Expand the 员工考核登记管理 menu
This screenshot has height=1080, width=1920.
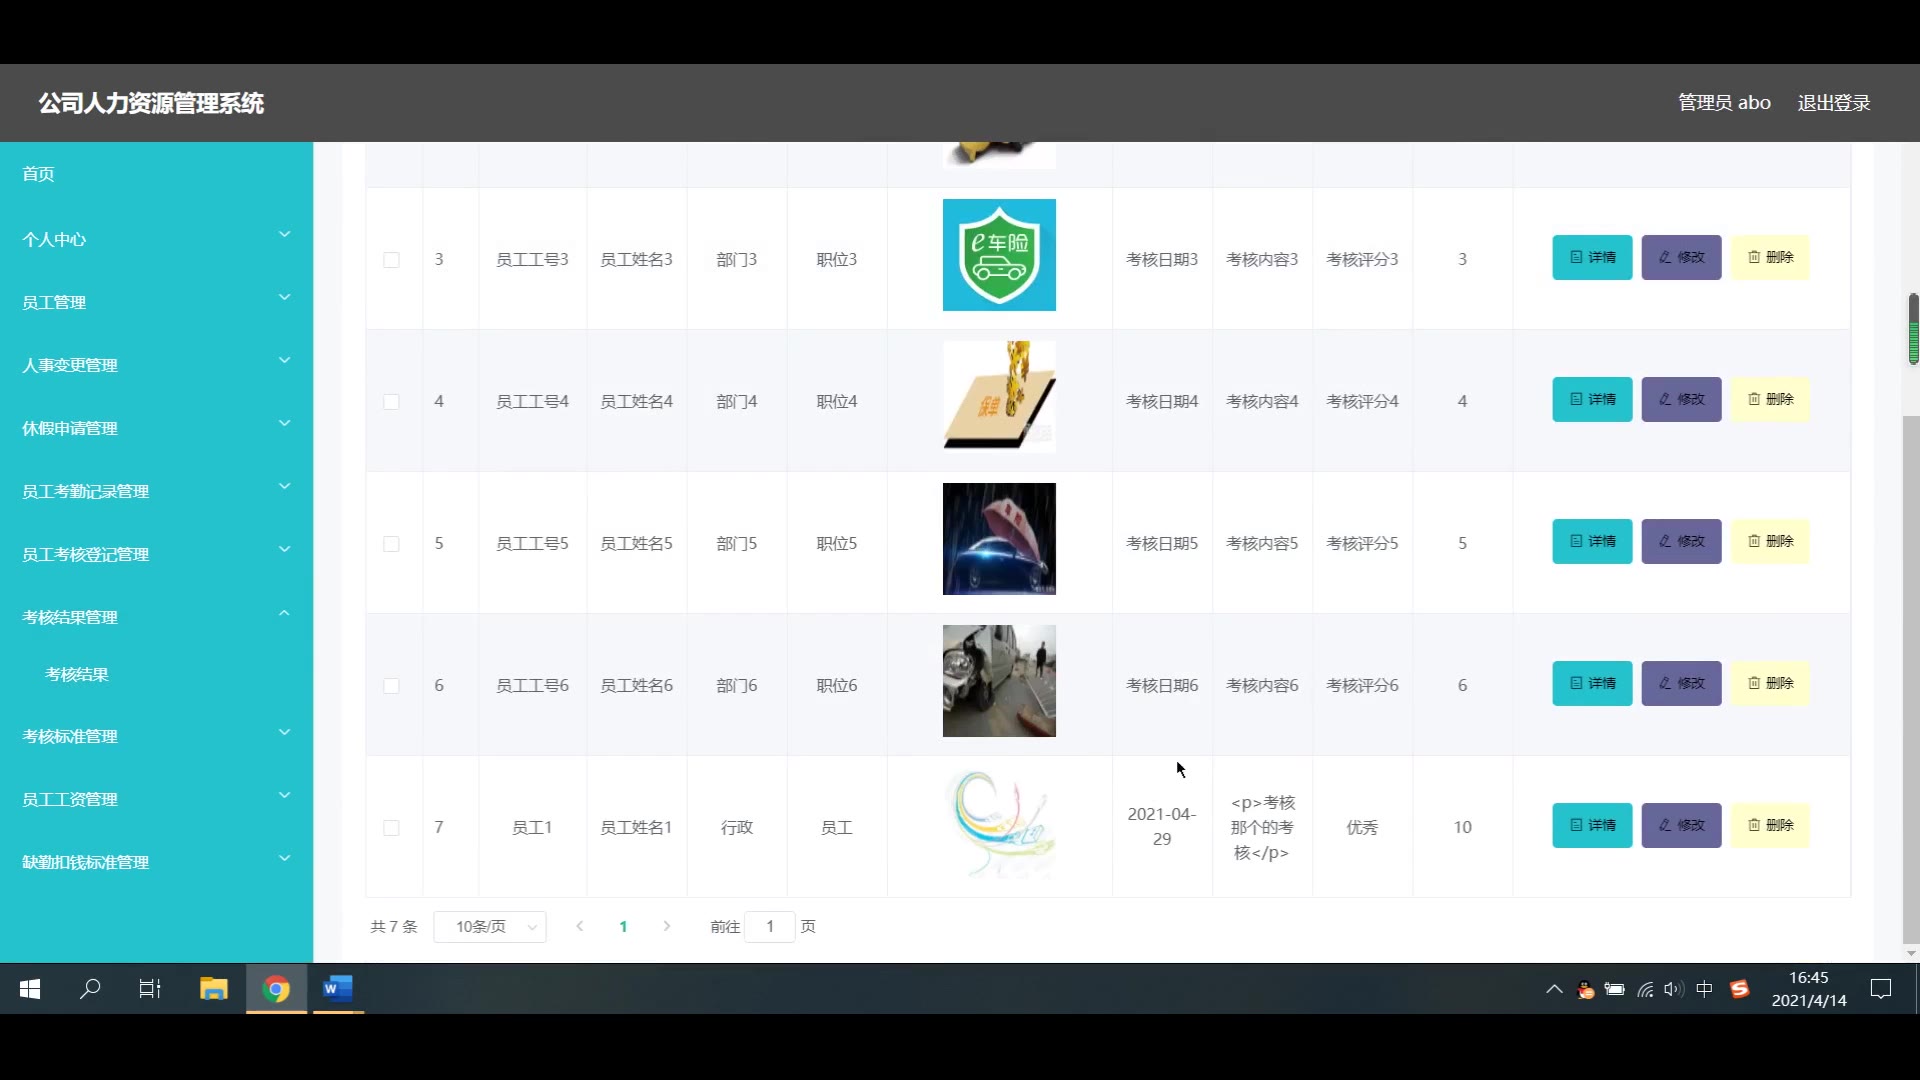[156, 554]
